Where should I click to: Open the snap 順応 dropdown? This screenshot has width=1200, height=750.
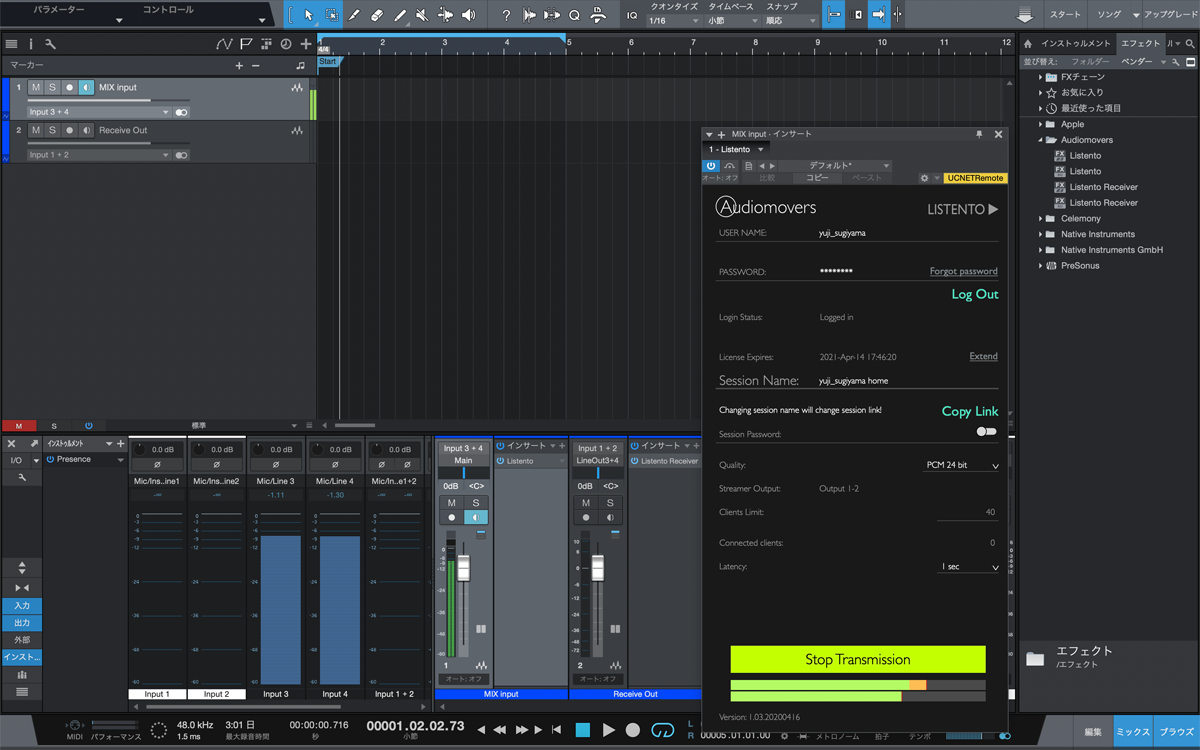791,20
